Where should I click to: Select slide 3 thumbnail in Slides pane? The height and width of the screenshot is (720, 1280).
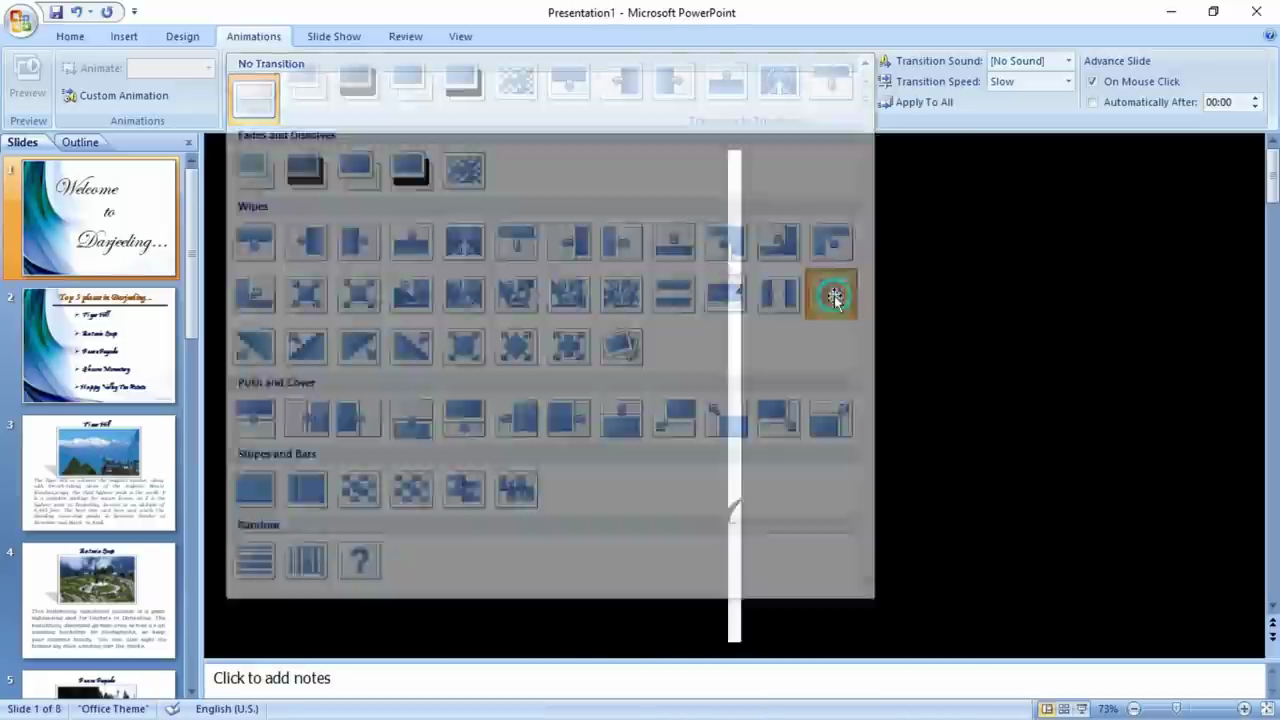point(99,473)
